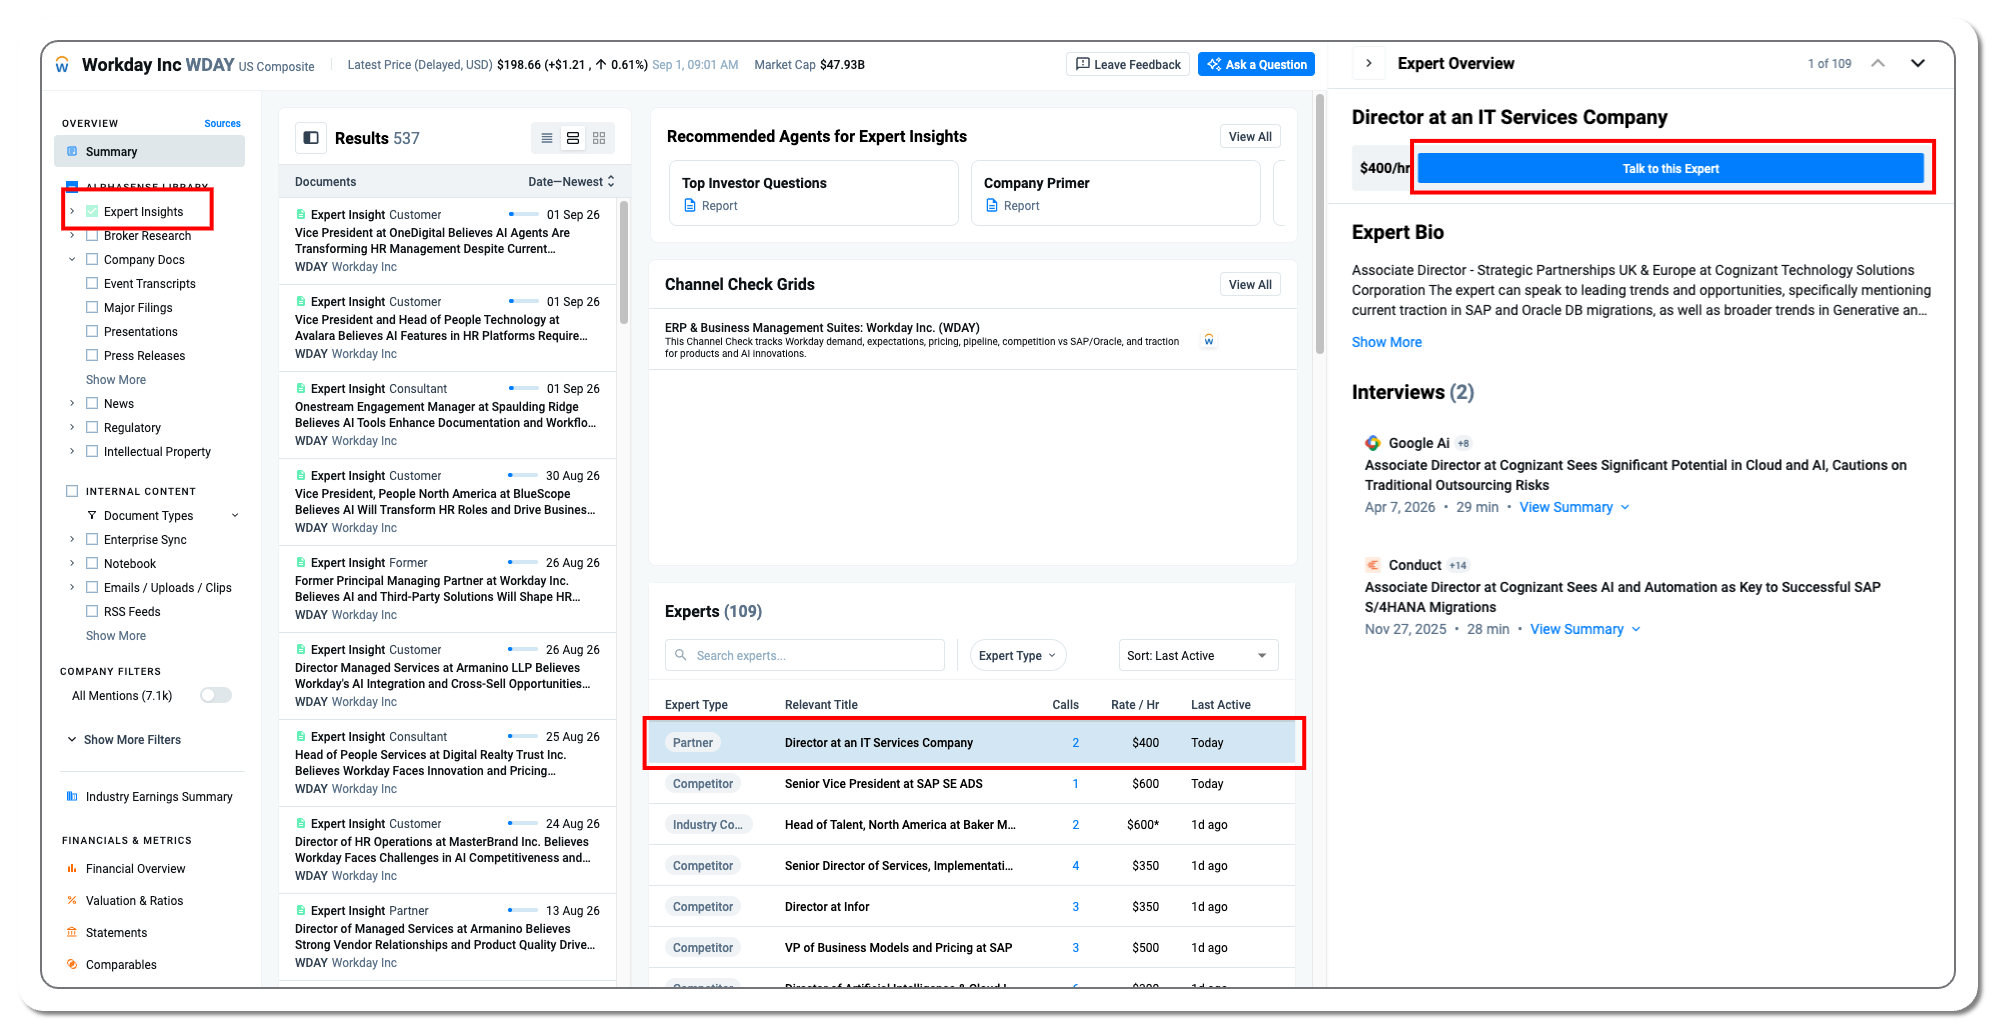Click the Document Types filter icon
Viewport: 1996px width, 1029px height.
pyautogui.click(x=92, y=516)
